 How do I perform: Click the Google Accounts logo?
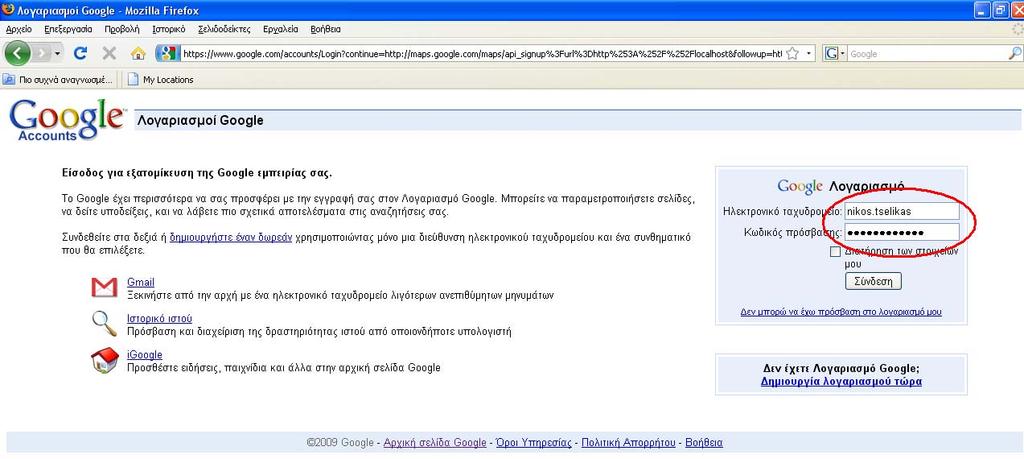click(67, 119)
